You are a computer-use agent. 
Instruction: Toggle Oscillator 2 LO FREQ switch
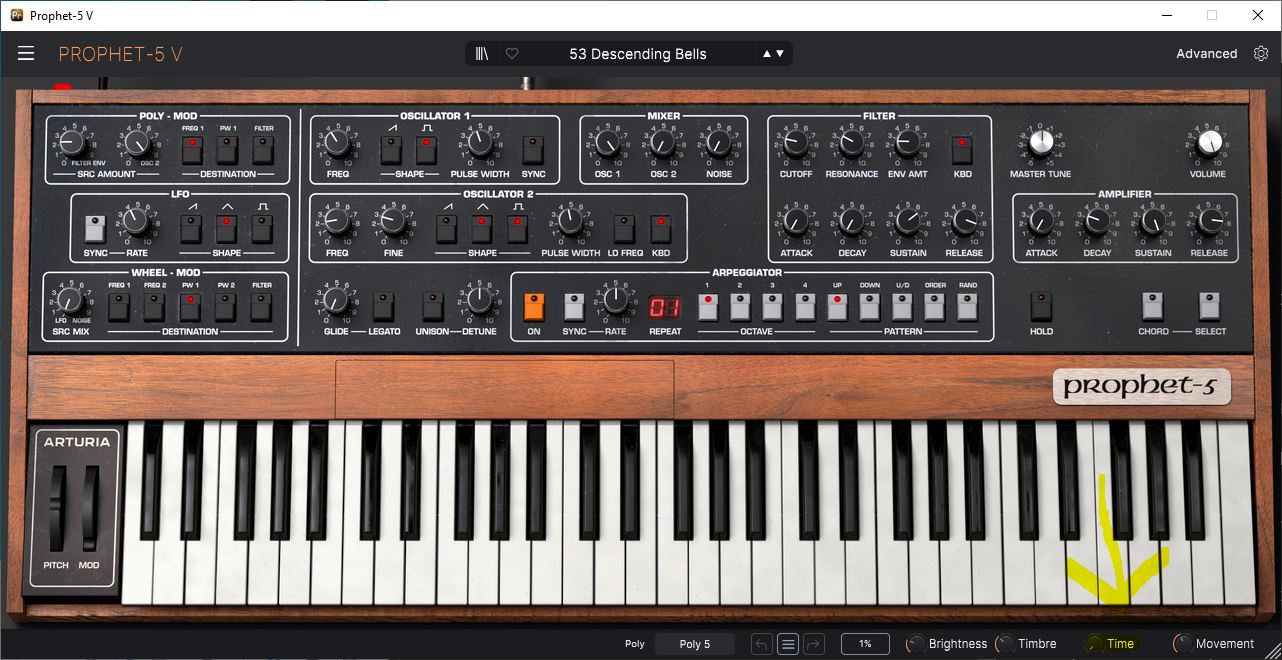pos(625,229)
